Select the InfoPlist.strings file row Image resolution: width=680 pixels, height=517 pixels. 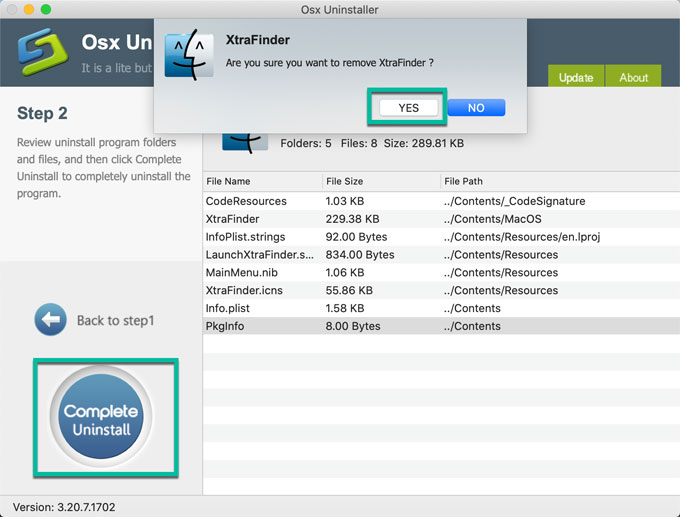(245, 237)
